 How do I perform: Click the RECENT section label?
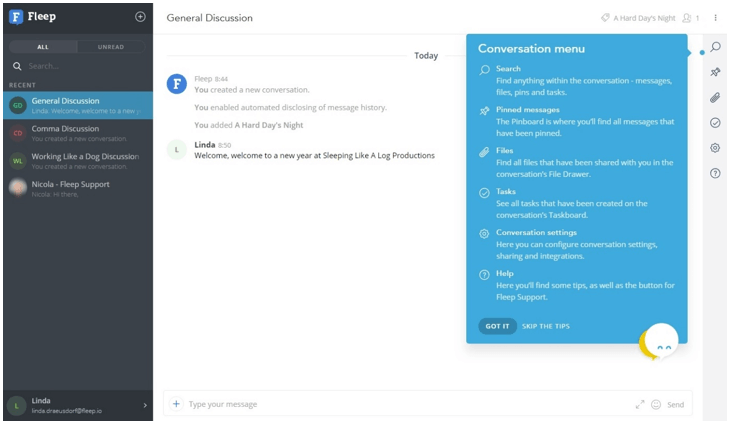coord(22,85)
